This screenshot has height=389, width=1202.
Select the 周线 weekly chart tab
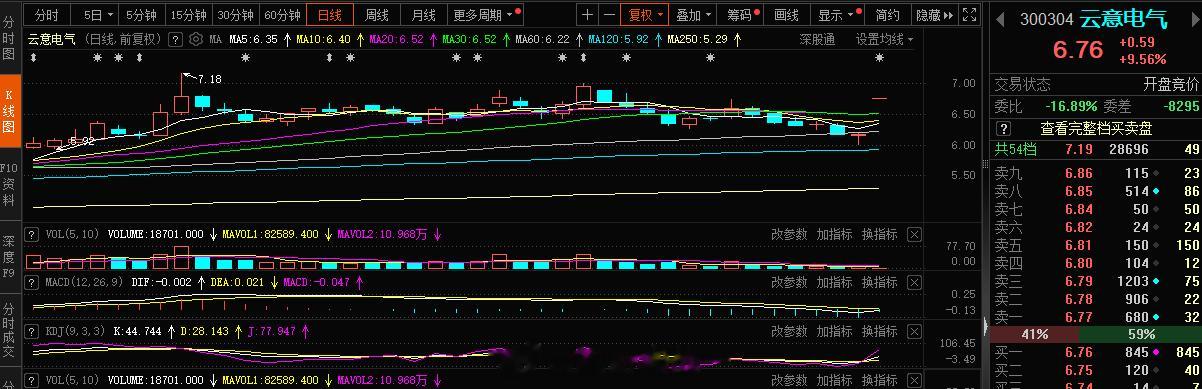pyautogui.click(x=376, y=15)
